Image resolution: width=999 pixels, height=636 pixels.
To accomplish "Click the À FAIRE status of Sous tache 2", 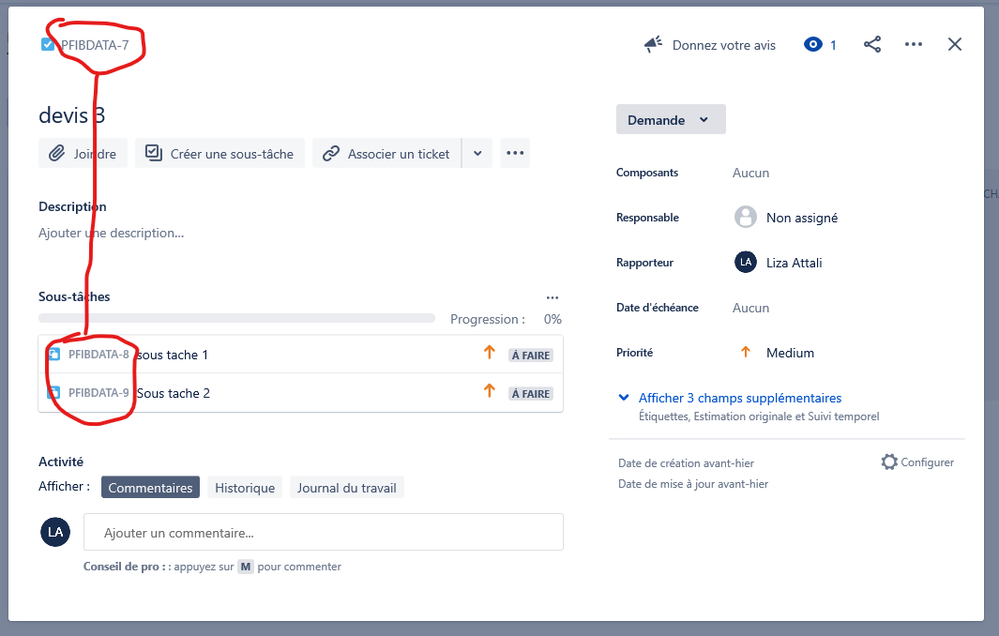I will pyautogui.click(x=530, y=393).
